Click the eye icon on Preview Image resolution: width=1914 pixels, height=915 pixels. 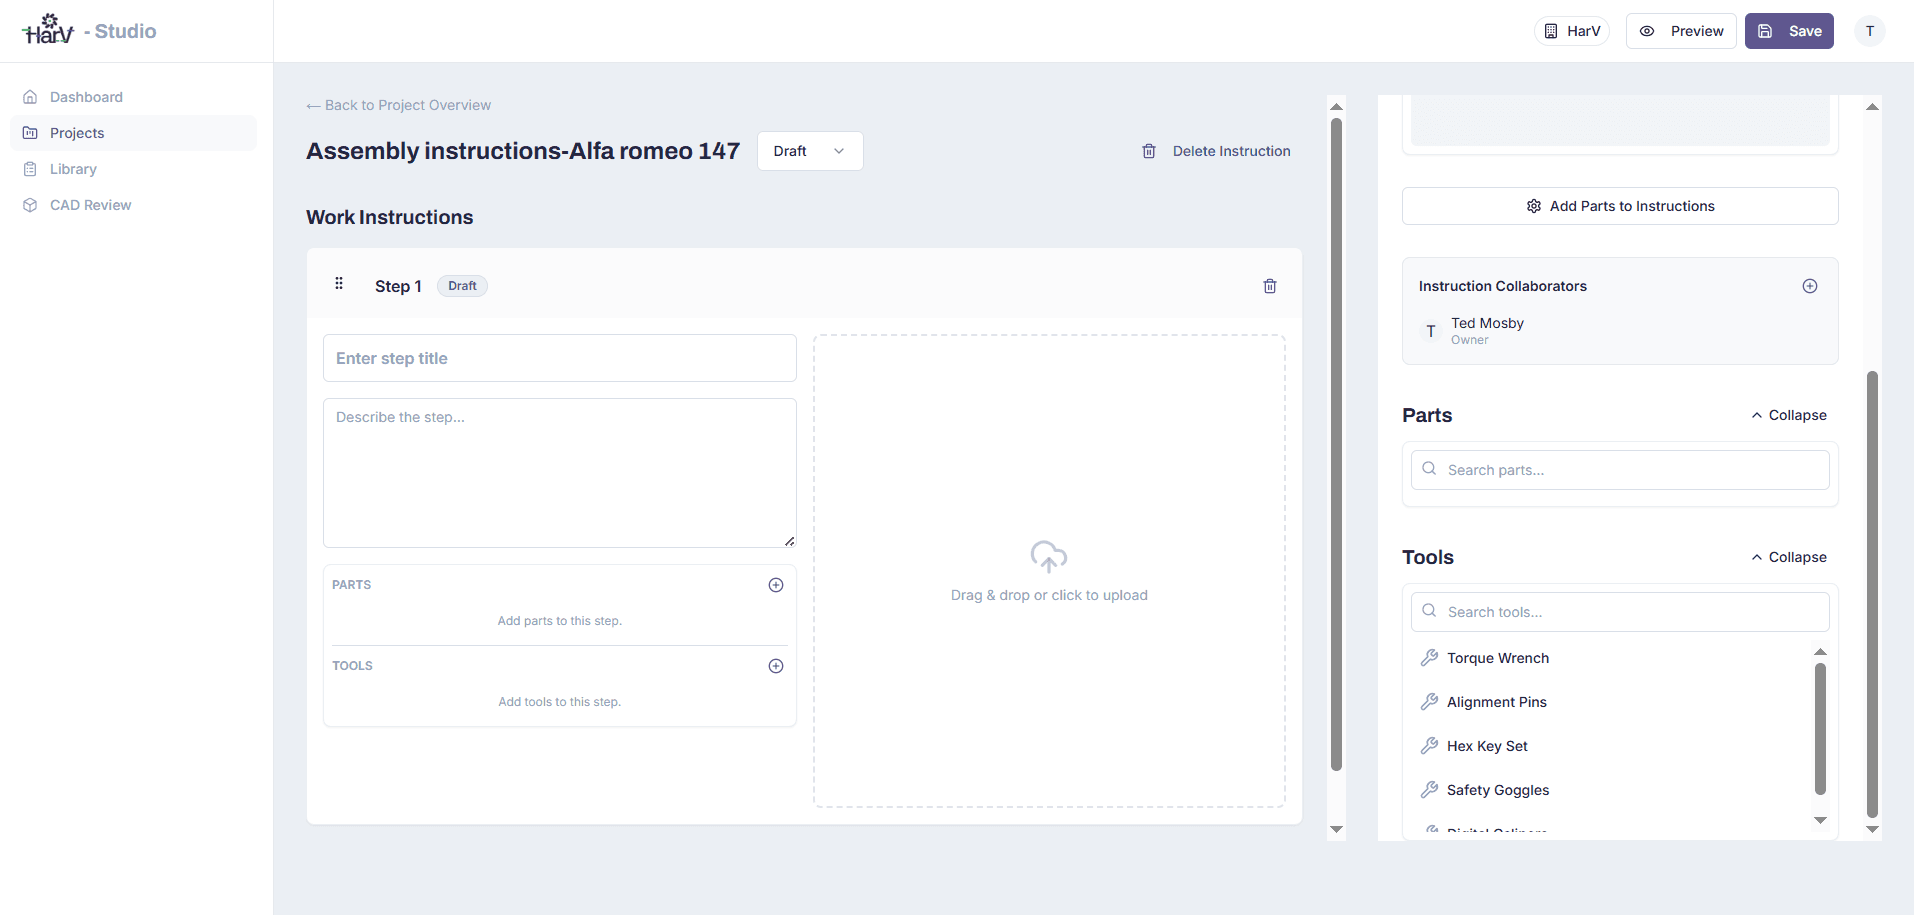pos(1647,31)
